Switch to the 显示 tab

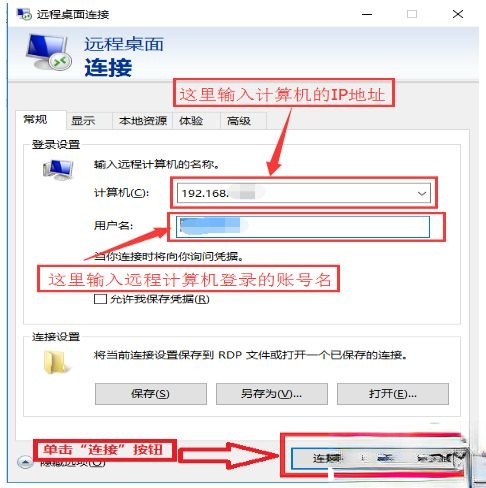[x=83, y=121]
